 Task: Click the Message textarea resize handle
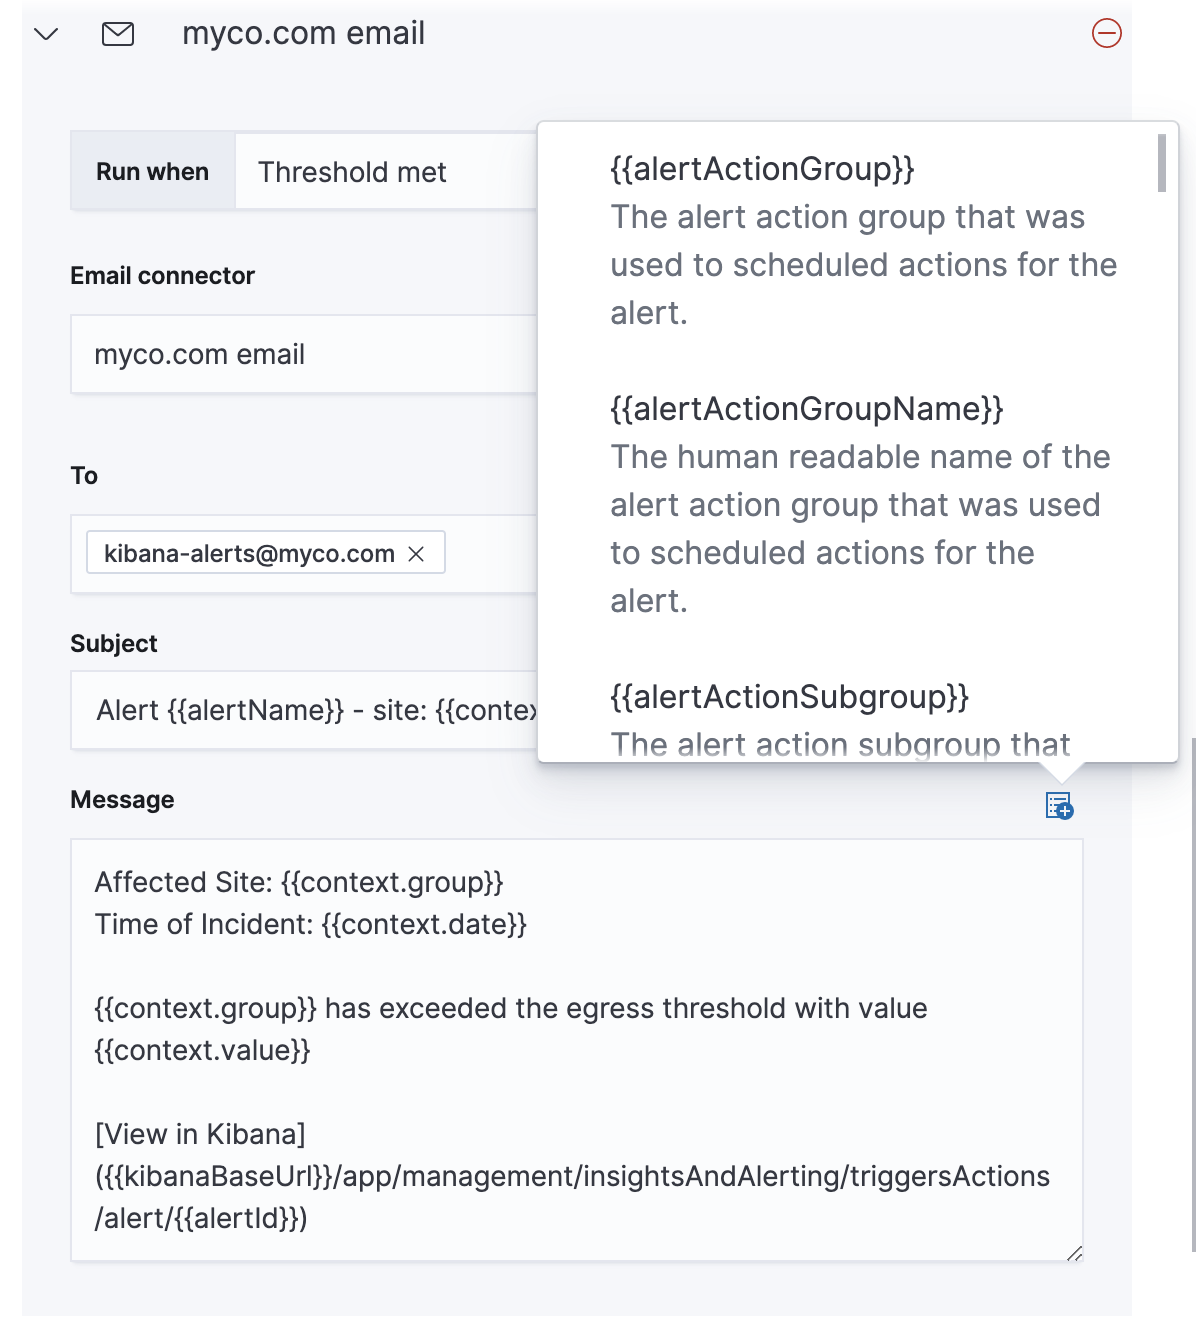tap(1074, 1253)
